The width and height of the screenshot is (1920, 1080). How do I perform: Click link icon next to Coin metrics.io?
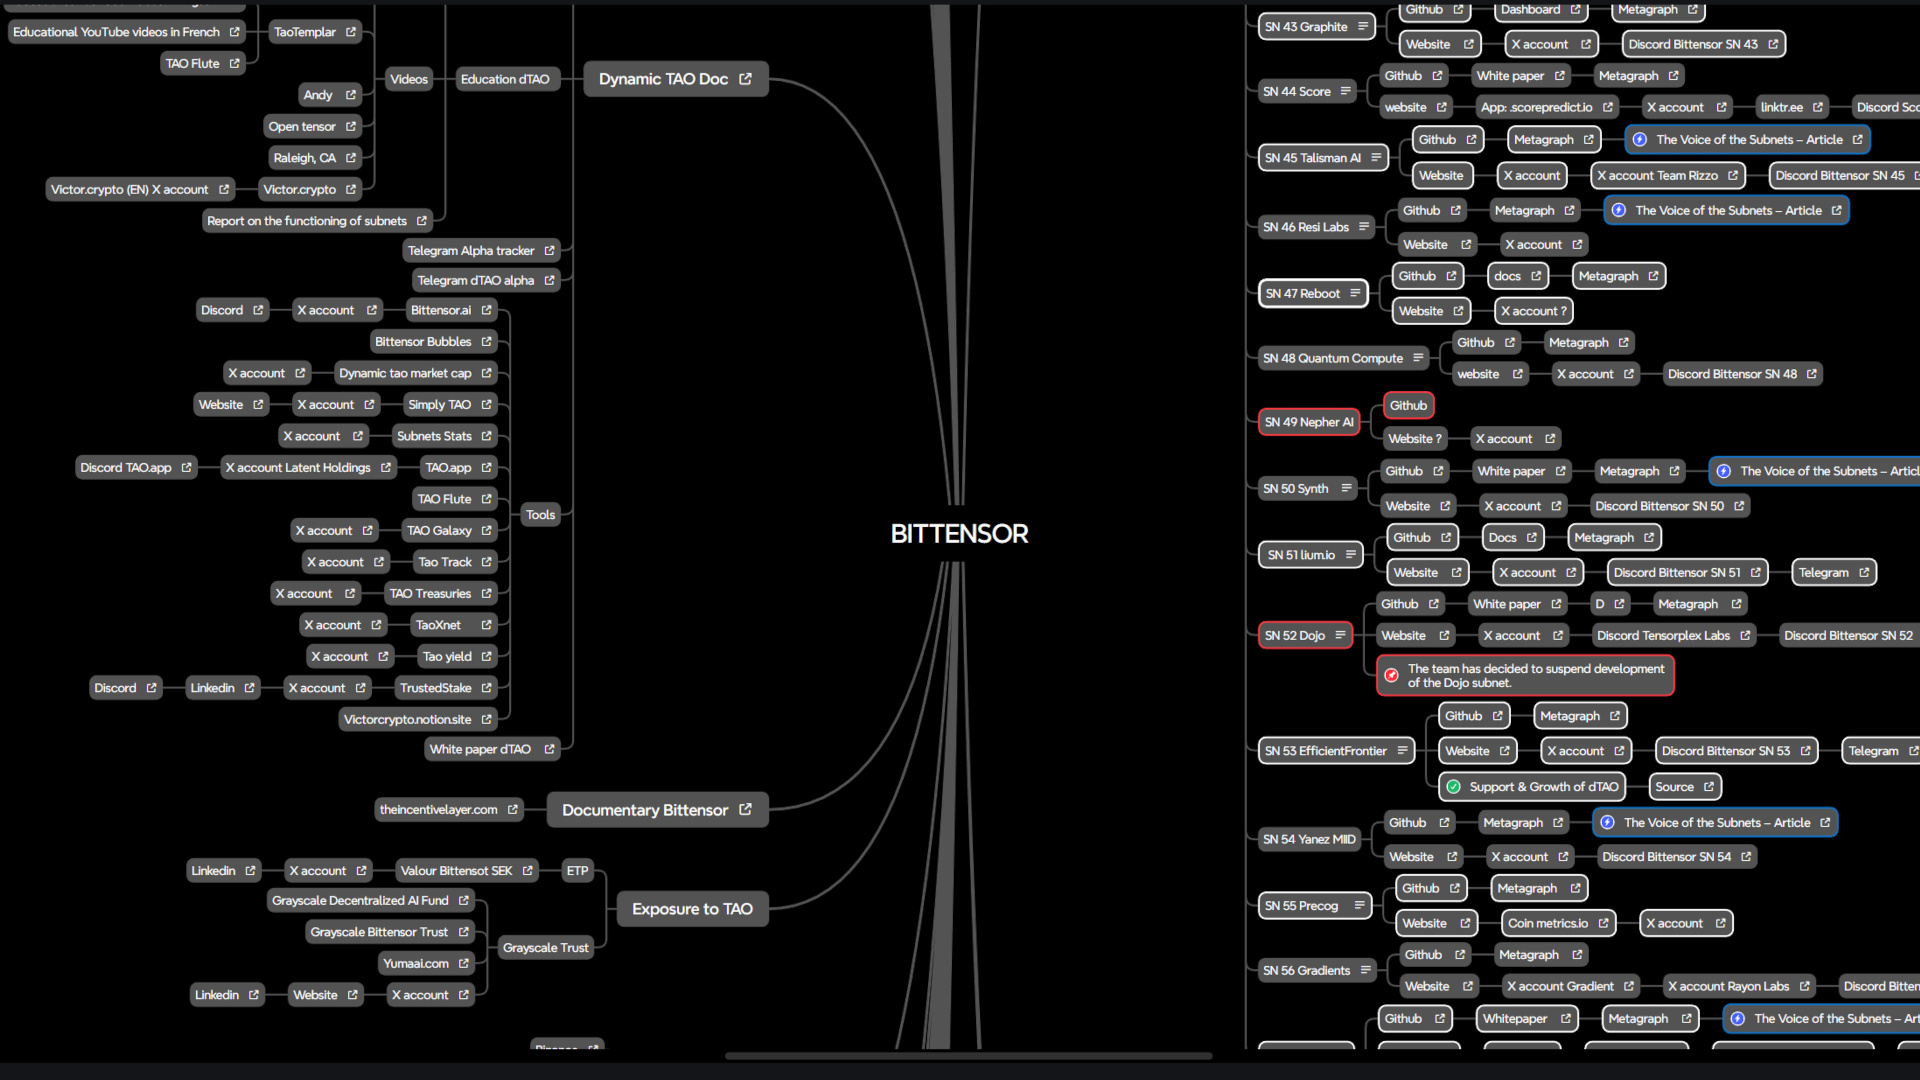[1603, 923]
